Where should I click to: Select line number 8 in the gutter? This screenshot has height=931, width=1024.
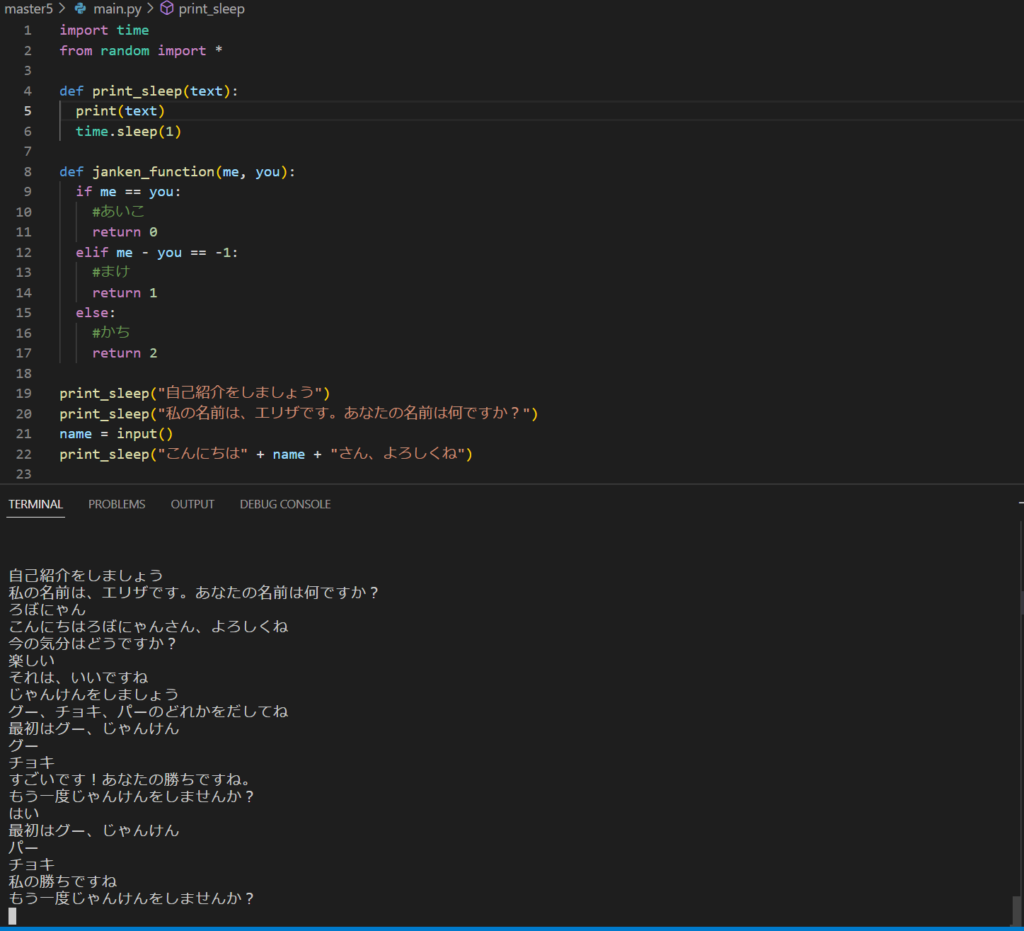(27, 172)
